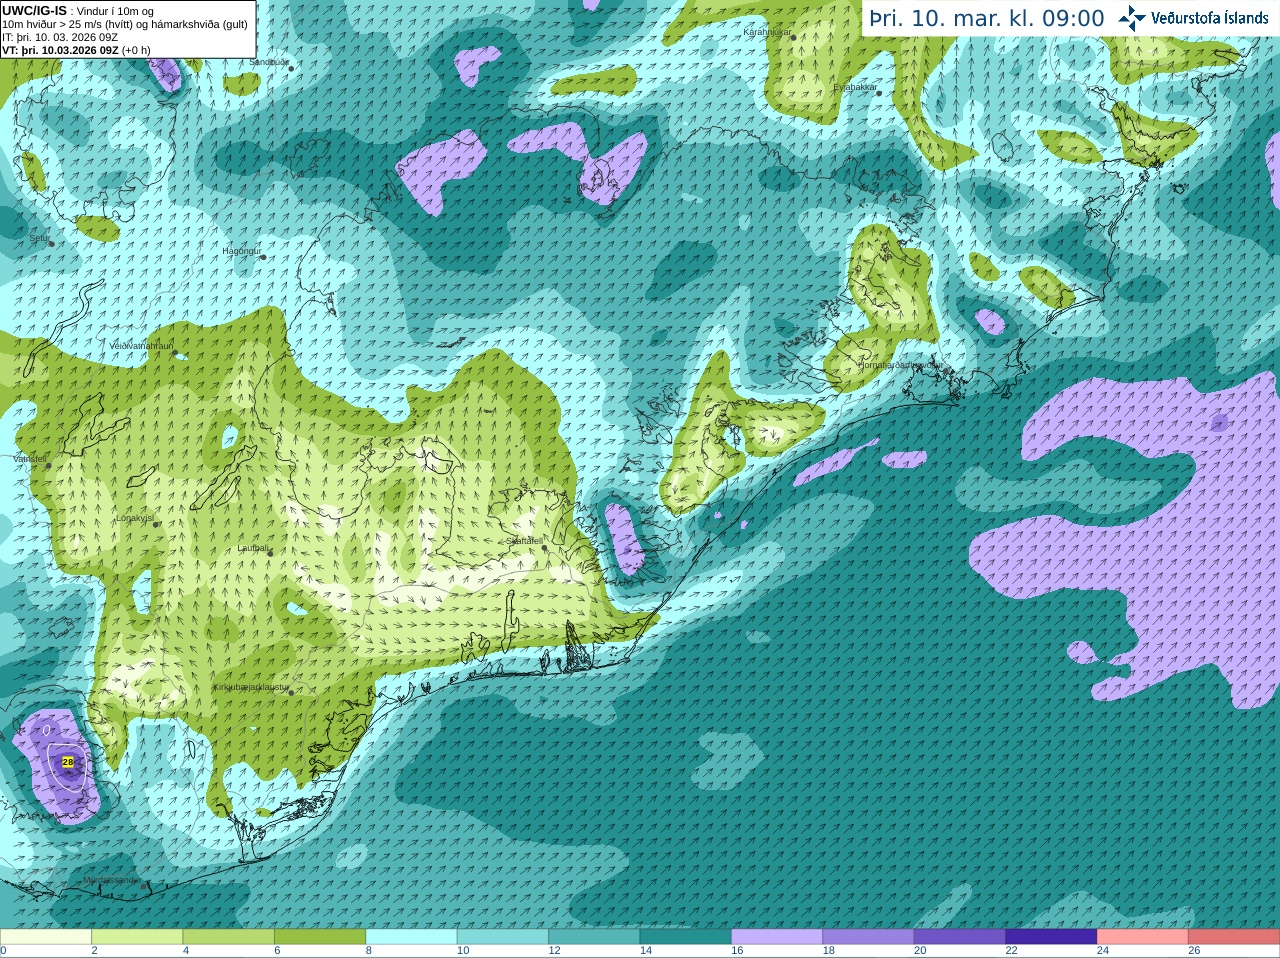Image resolution: width=1280 pixels, height=958 pixels.
Task: Click the 22–24 m/s legend color swatch
Action: [1052, 937]
